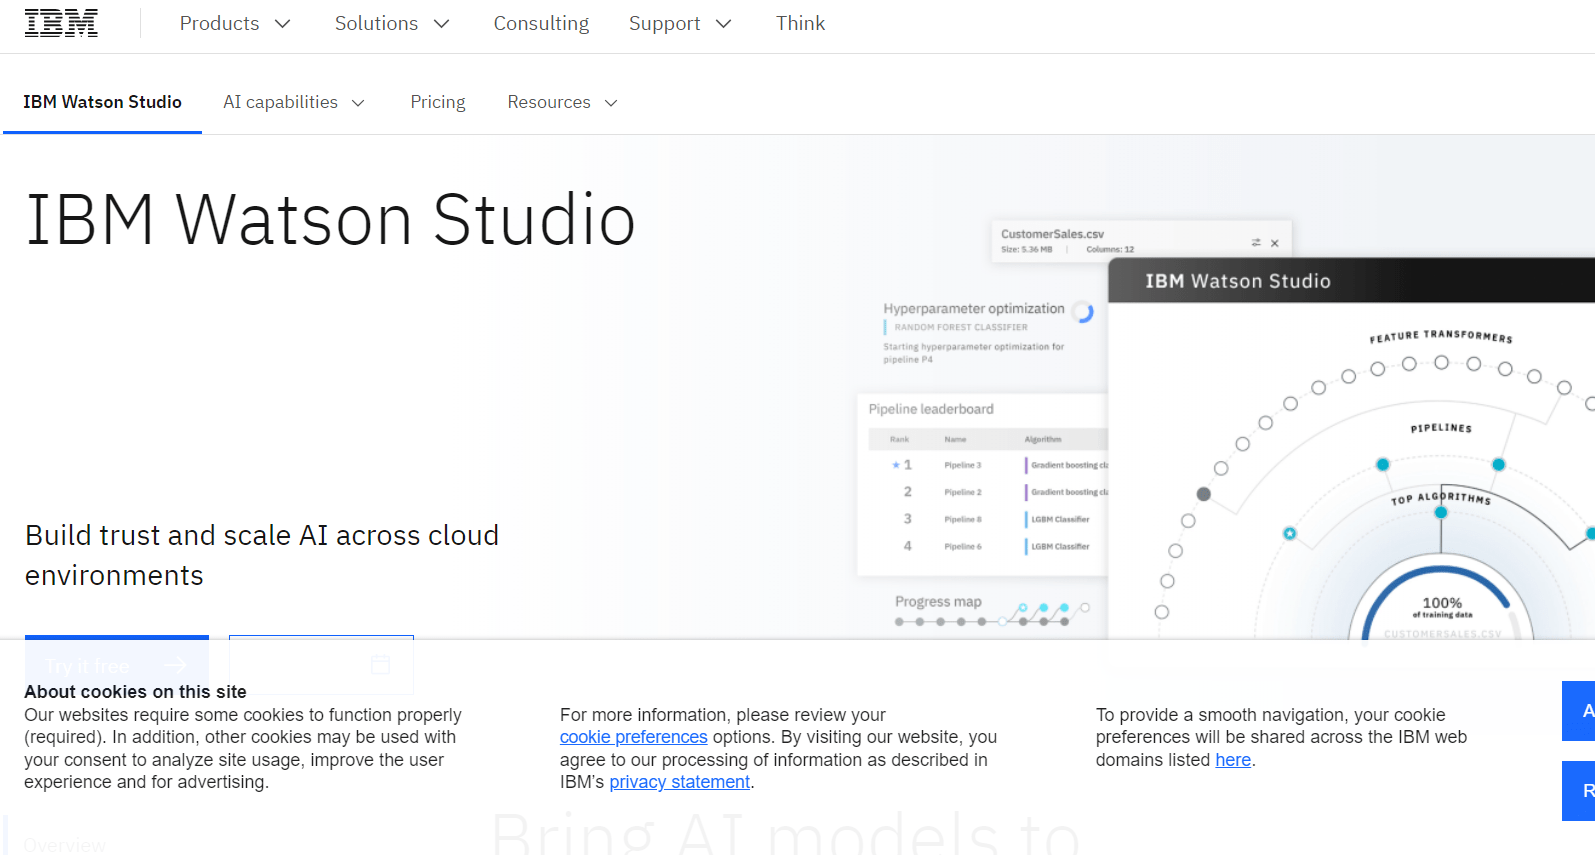Screen dimensions: 1595x855
Task: Close the CustomerSales.csv card
Action: 1275,243
